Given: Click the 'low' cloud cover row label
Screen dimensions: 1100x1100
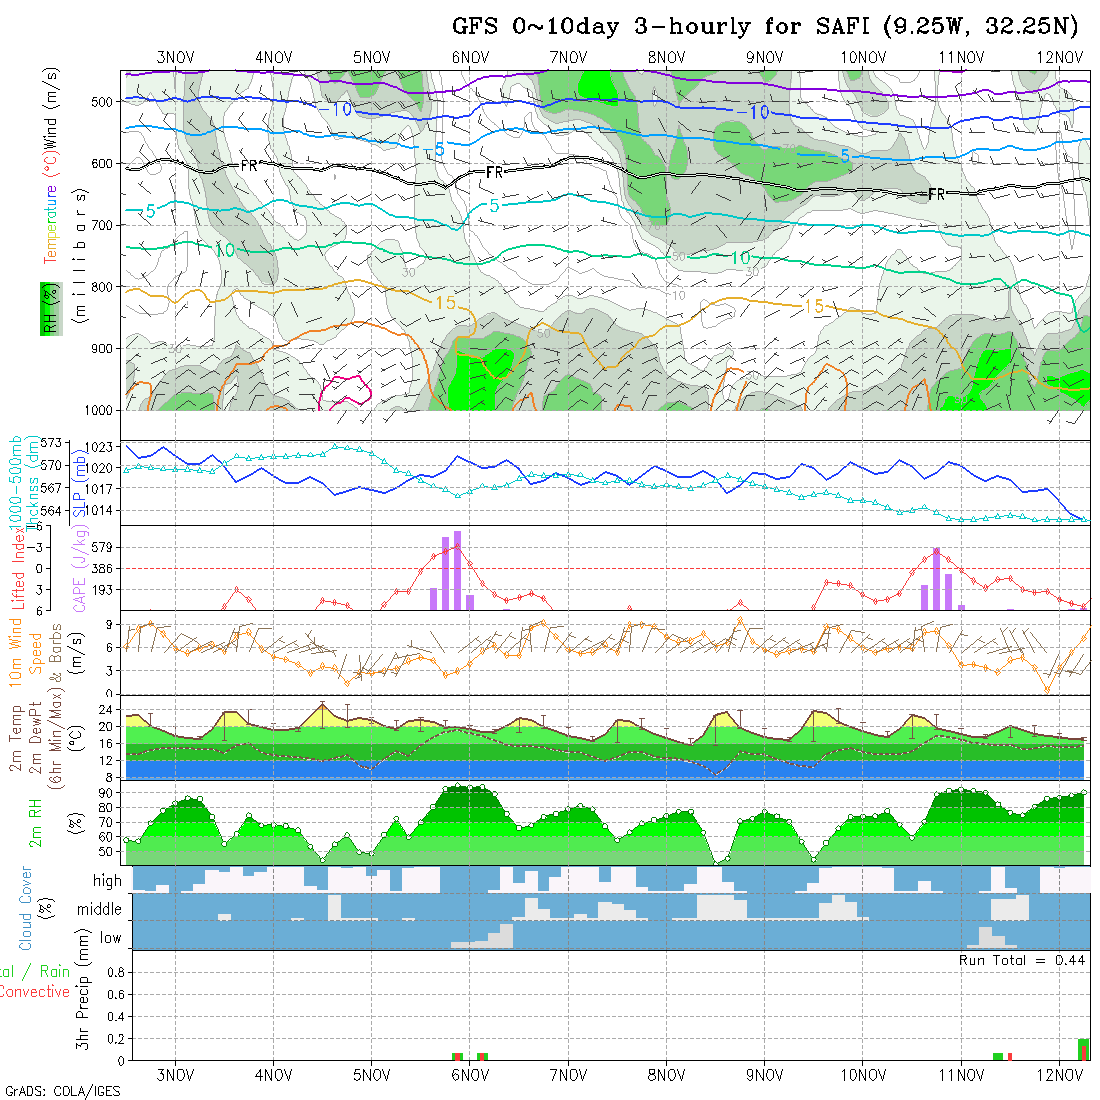Looking at the screenshot, I should (110, 938).
